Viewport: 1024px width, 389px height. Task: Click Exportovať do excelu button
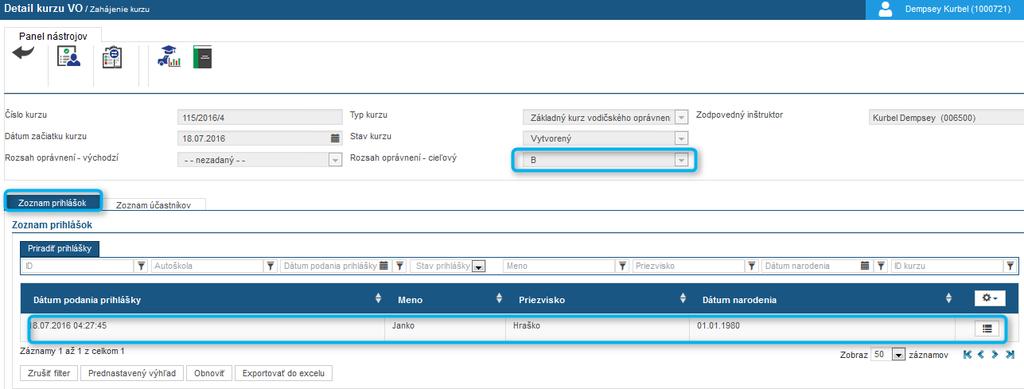click(x=283, y=373)
